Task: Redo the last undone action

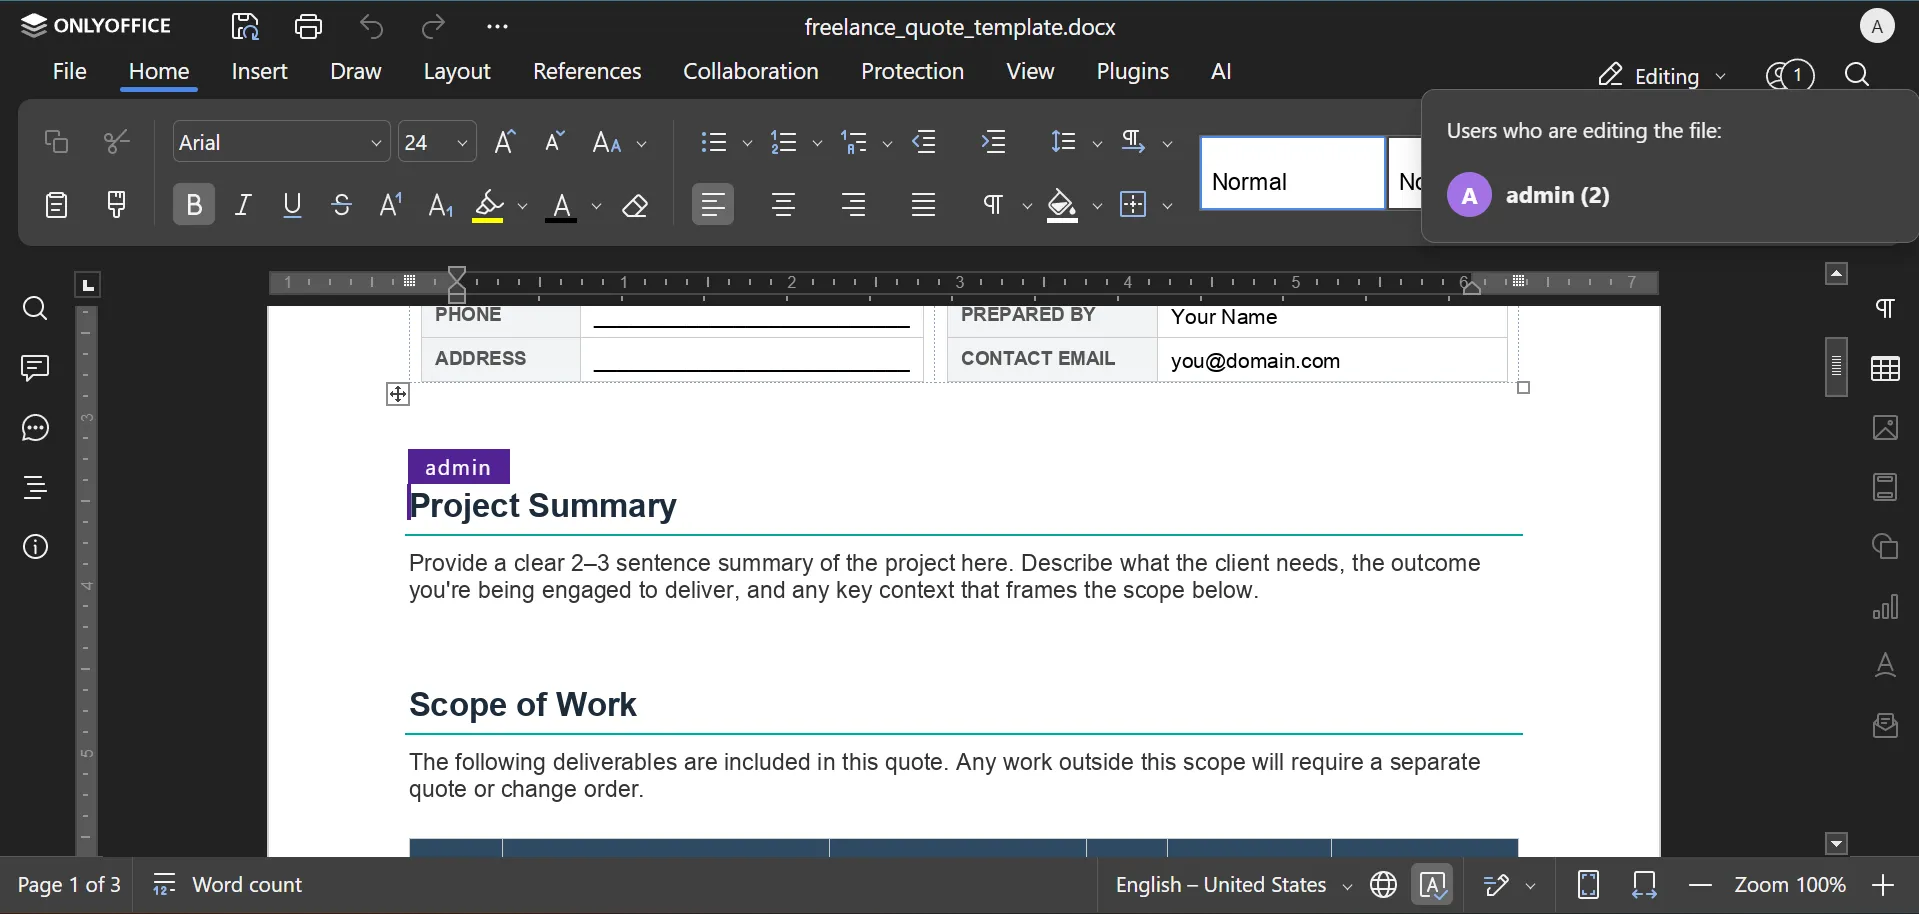Action: [x=434, y=26]
